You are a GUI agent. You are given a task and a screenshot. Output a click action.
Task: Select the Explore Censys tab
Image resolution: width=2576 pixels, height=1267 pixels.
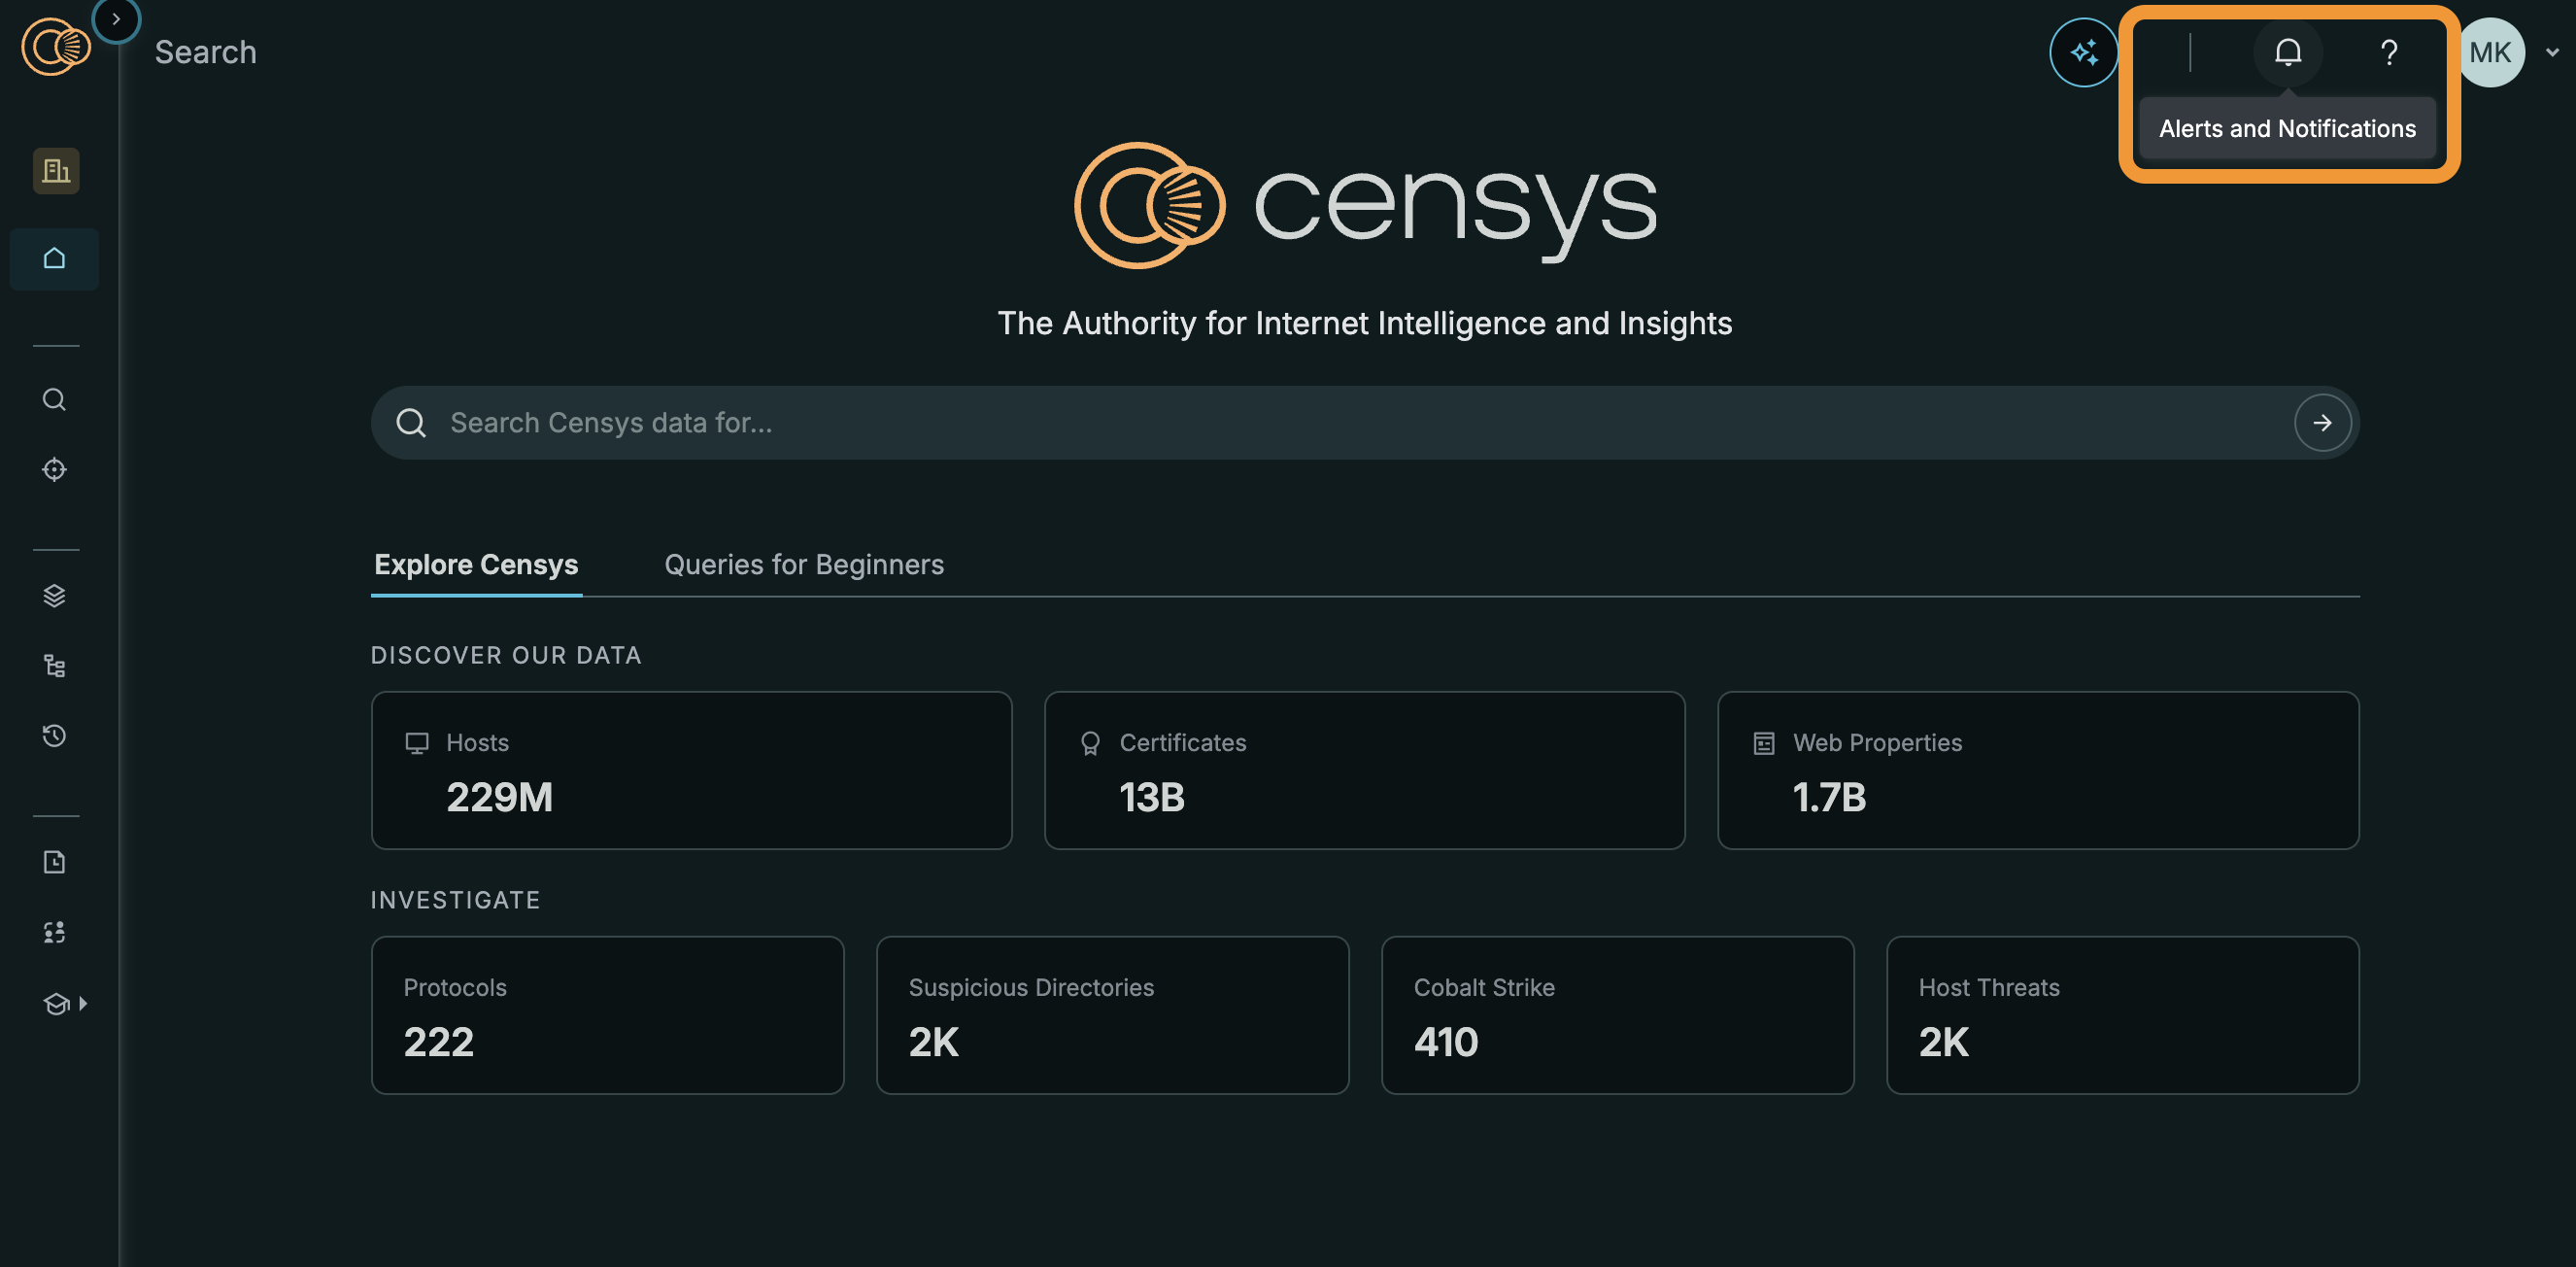click(476, 565)
